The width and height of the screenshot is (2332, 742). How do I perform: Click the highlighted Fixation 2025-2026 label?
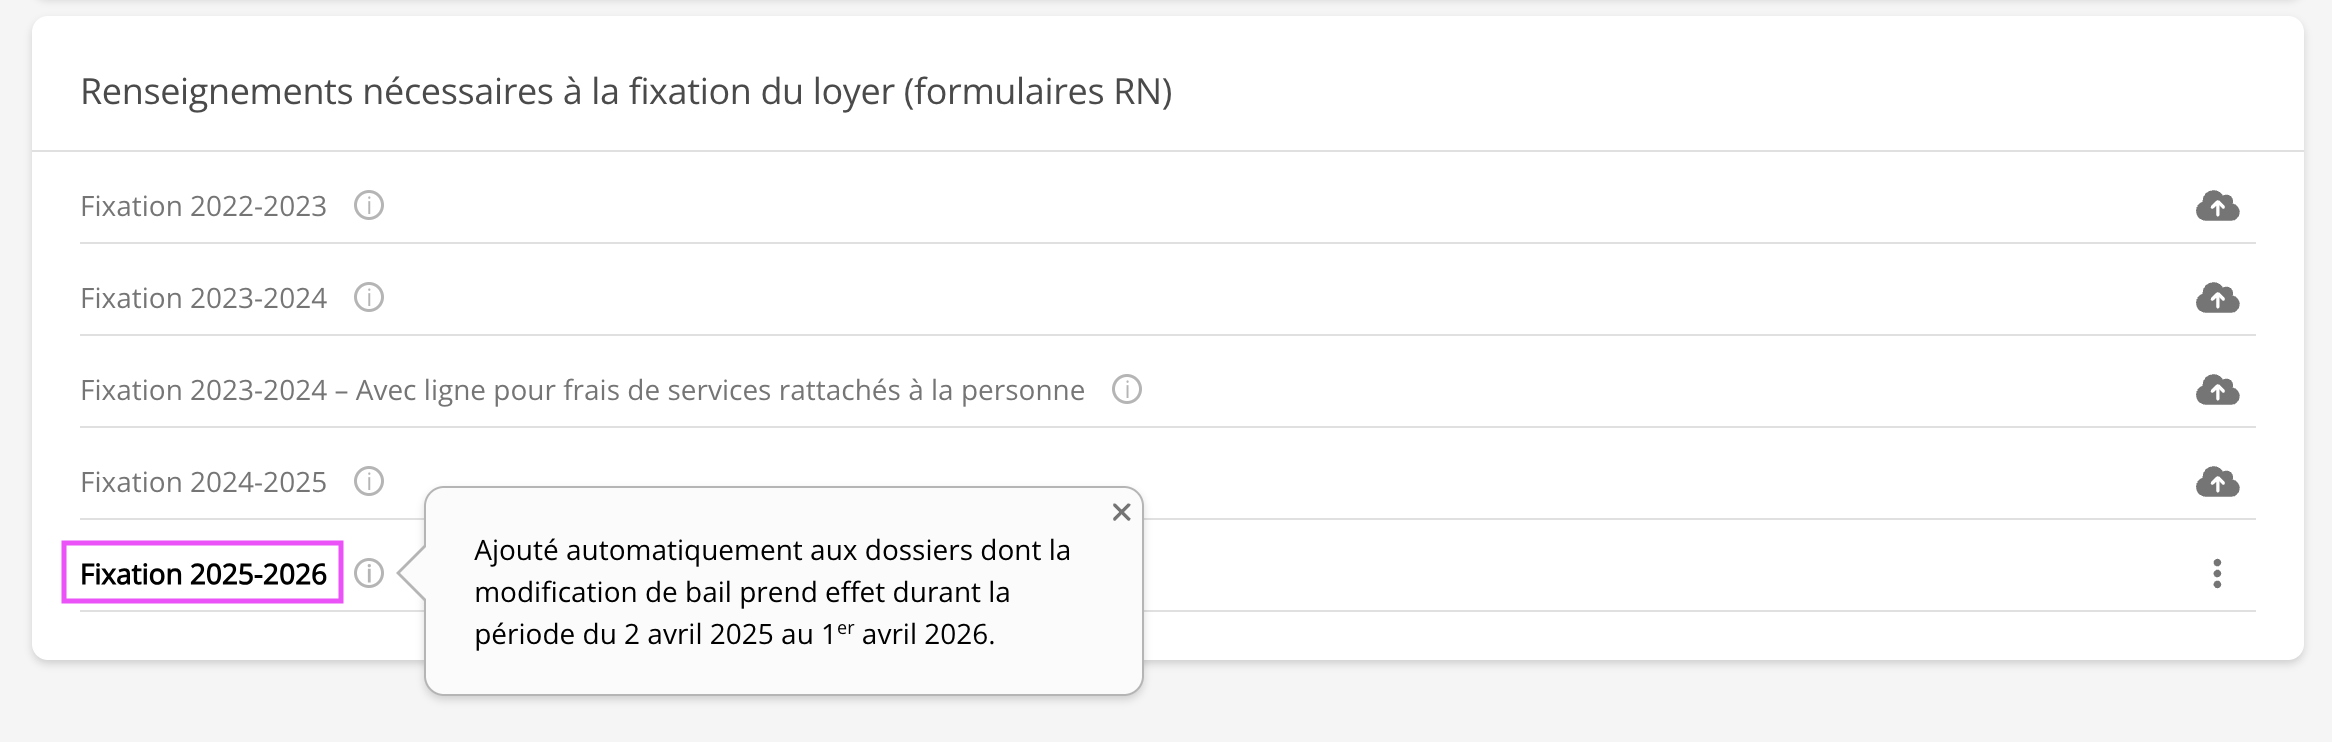[203, 574]
